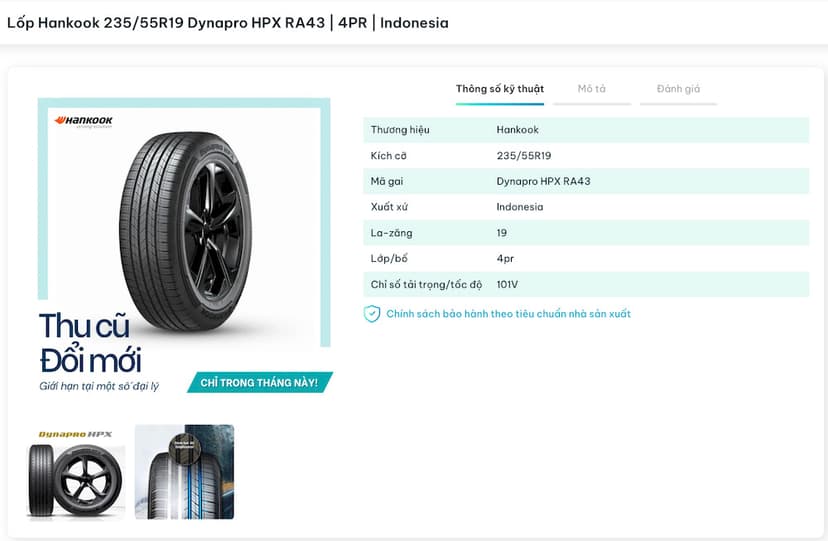The width and height of the screenshot is (828, 541).
Task: Click 'Giới hạn tại một số đại lý' text
Action: pyautogui.click(x=99, y=386)
